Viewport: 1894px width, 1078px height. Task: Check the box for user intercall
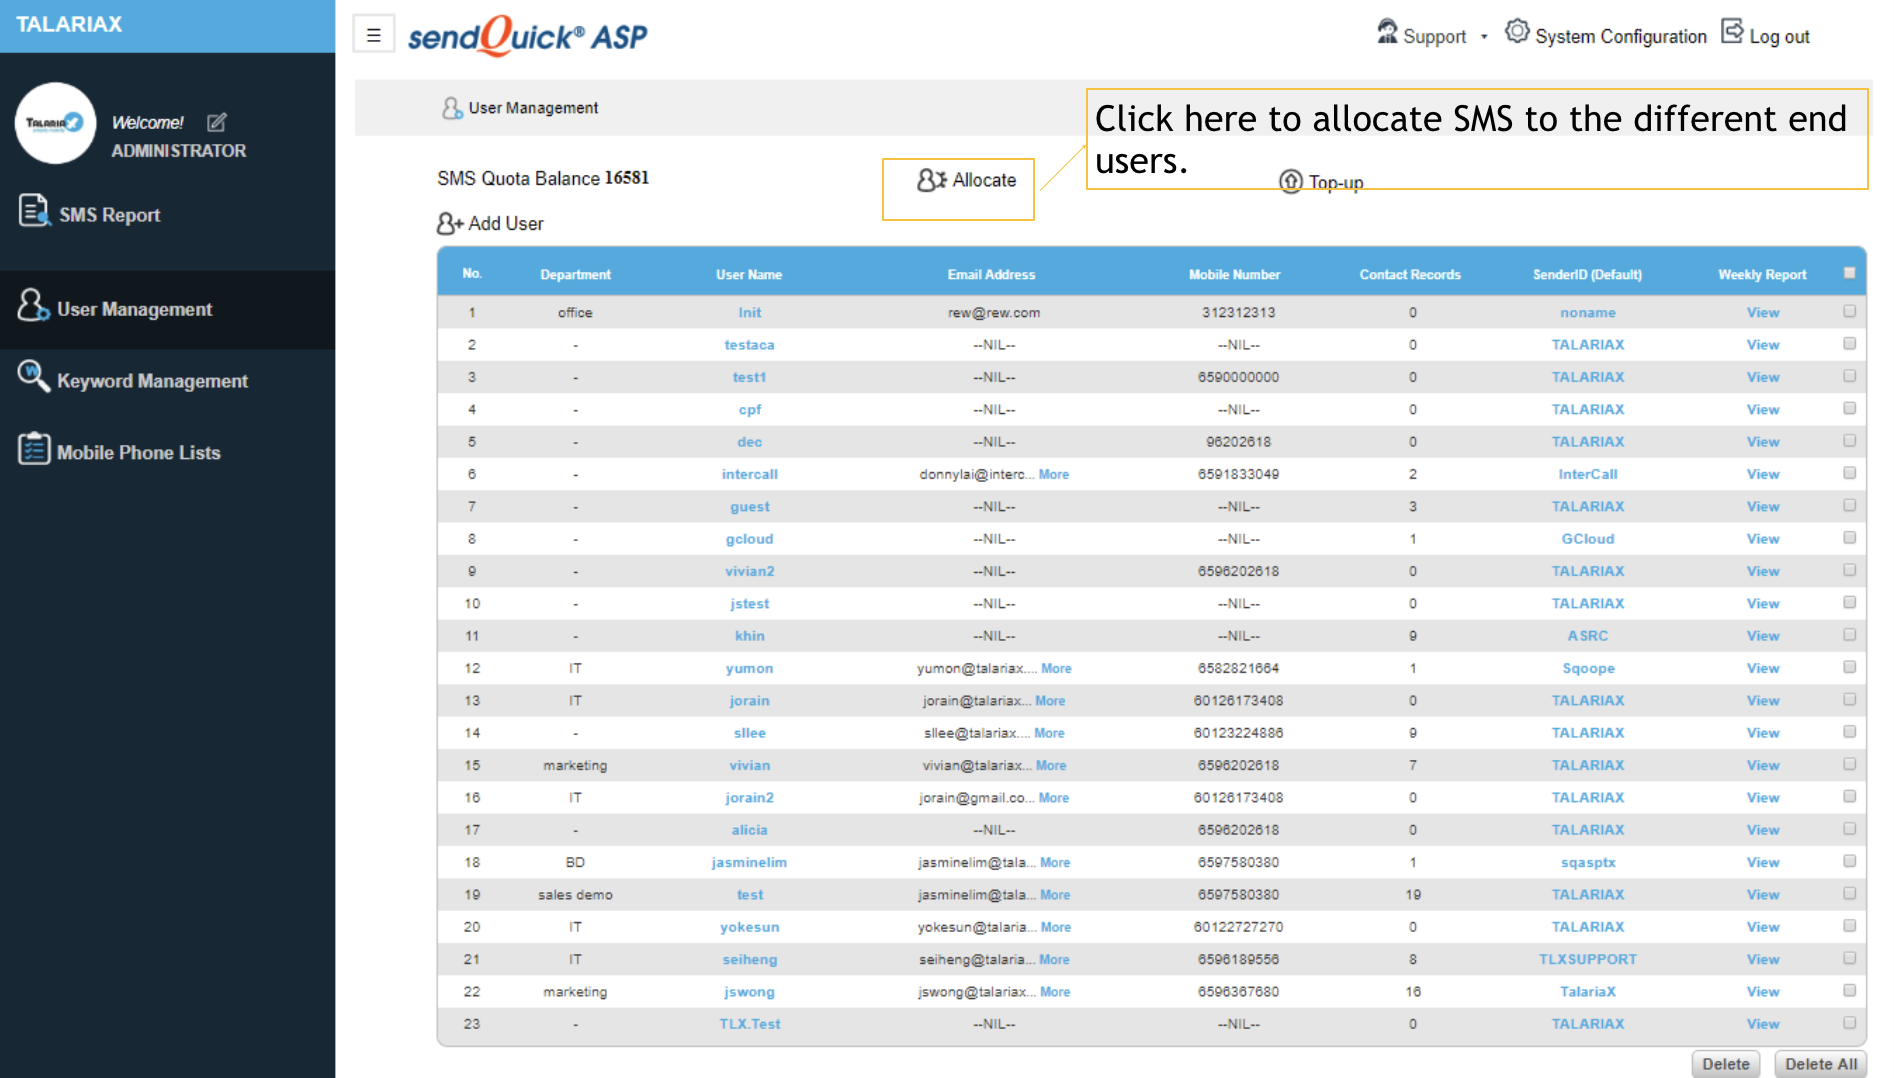(x=1849, y=473)
